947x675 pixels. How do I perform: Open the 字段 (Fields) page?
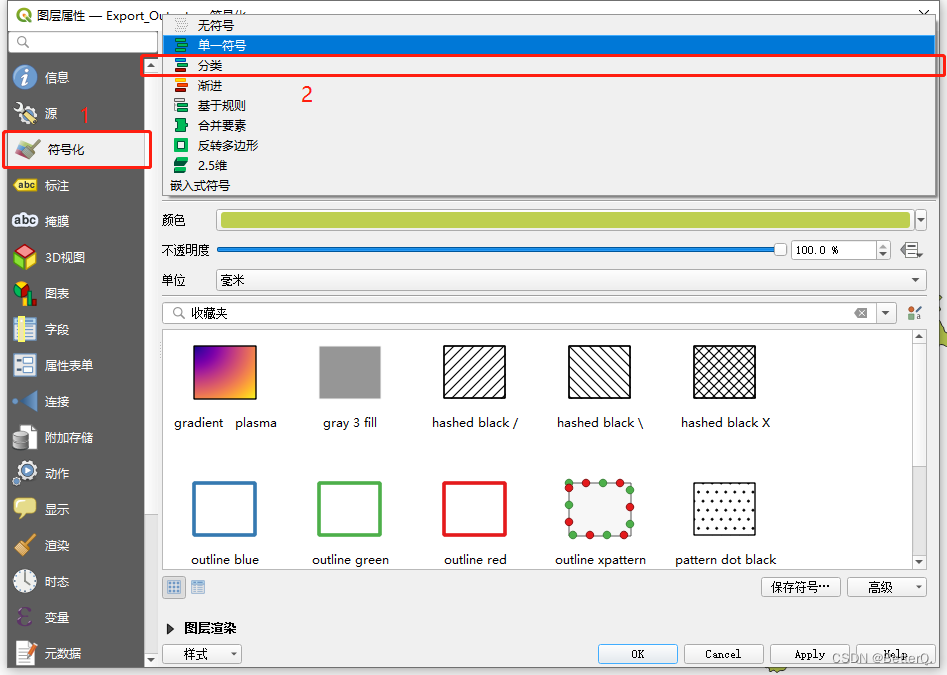coord(75,329)
